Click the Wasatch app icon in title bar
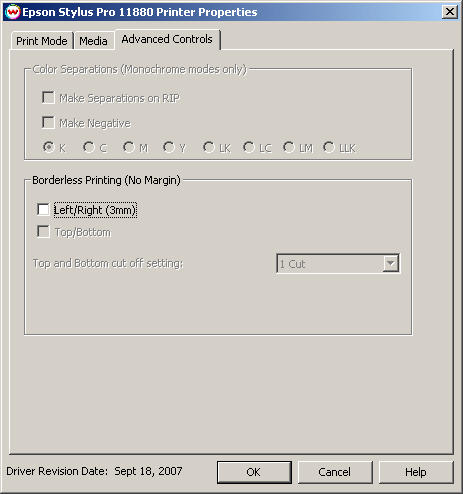This screenshot has height=494, width=463. (x=13, y=12)
